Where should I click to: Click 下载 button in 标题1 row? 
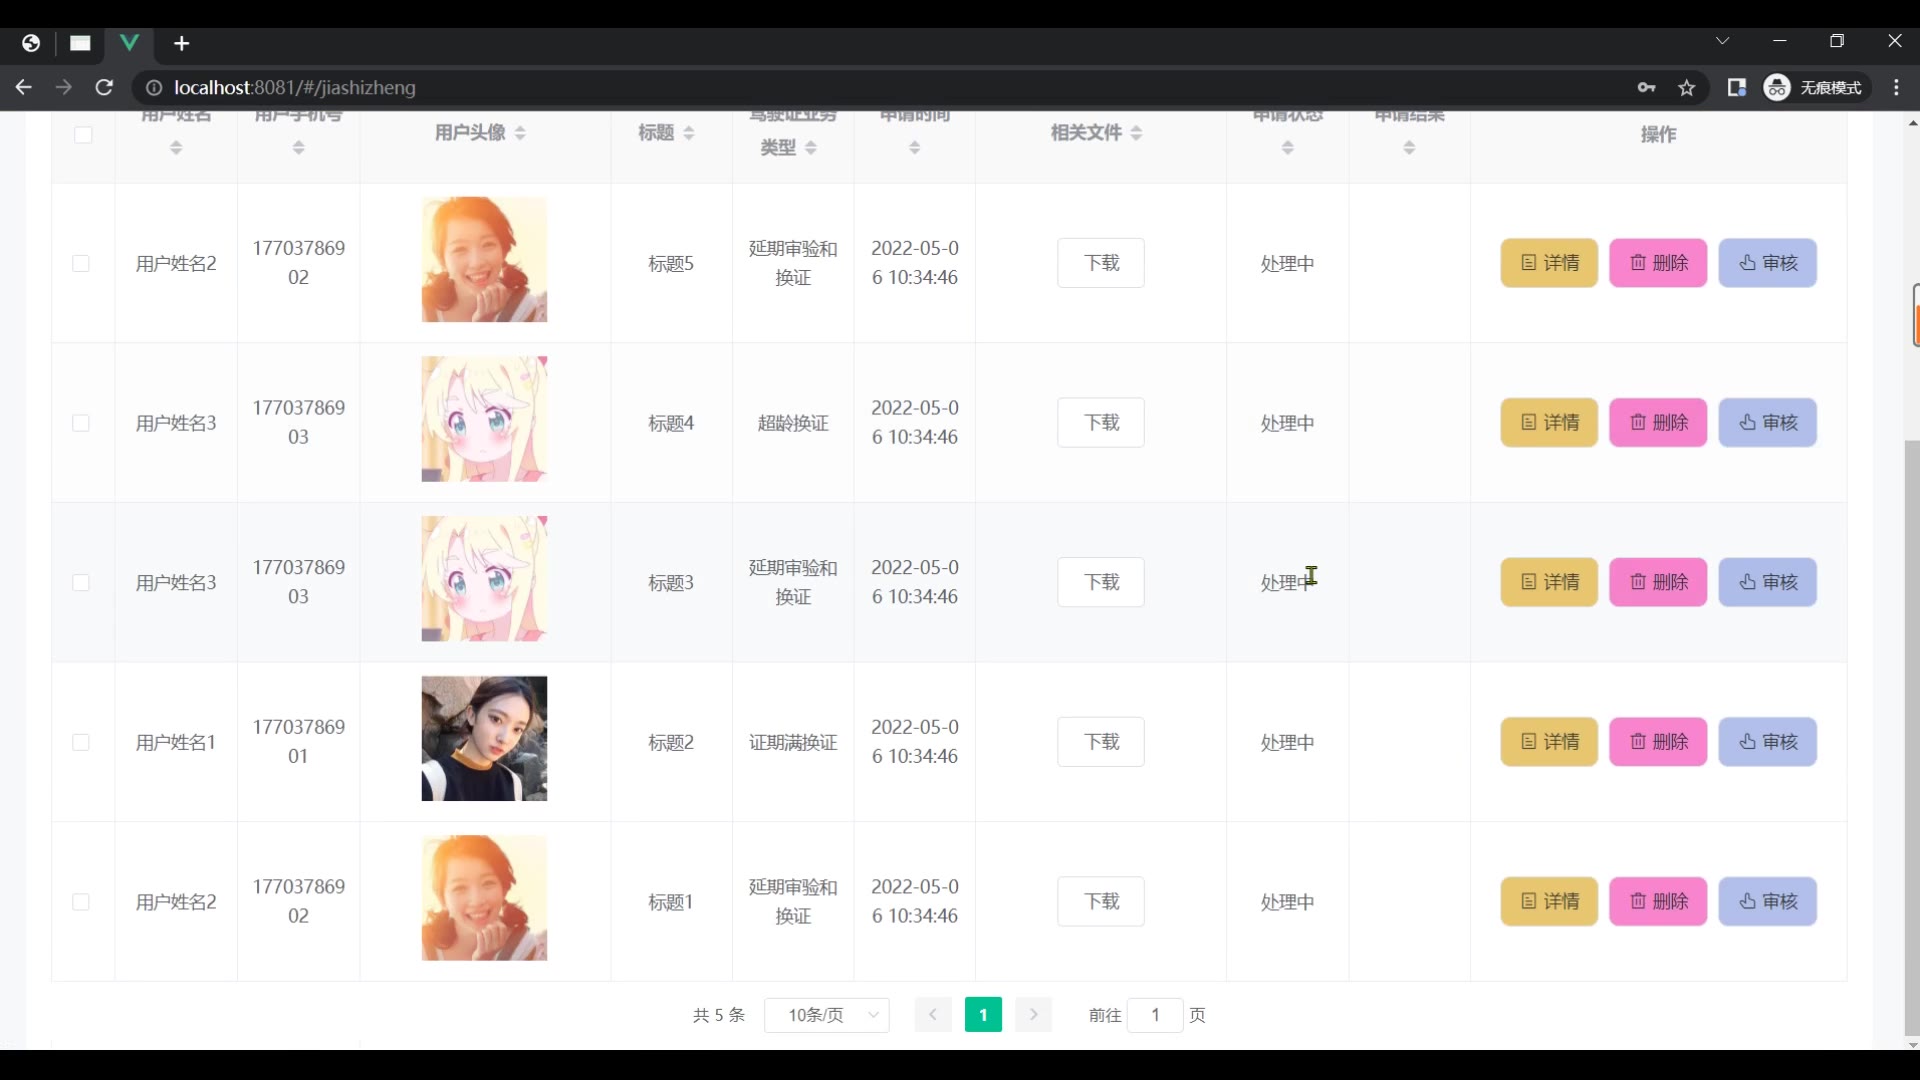[1100, 902]
